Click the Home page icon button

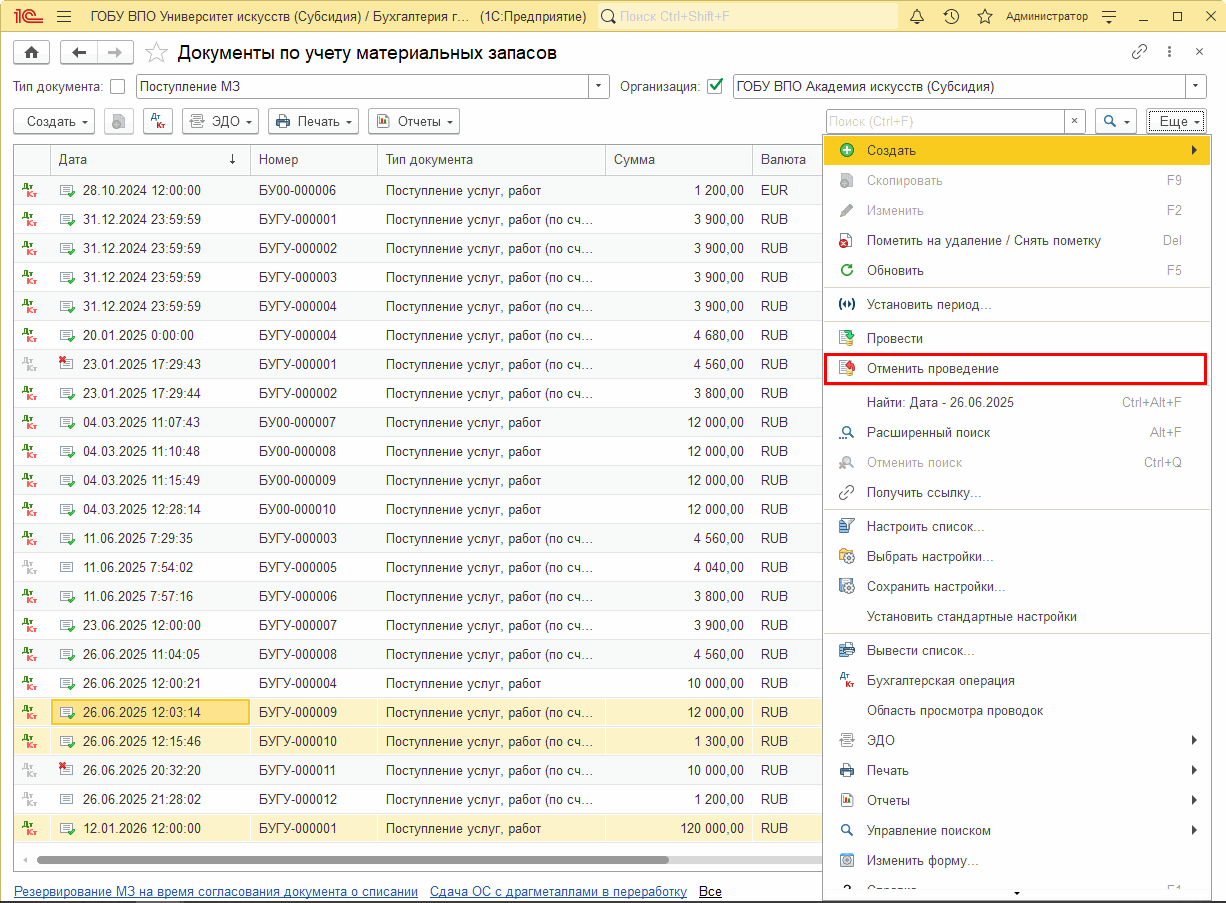coord(31,53)
